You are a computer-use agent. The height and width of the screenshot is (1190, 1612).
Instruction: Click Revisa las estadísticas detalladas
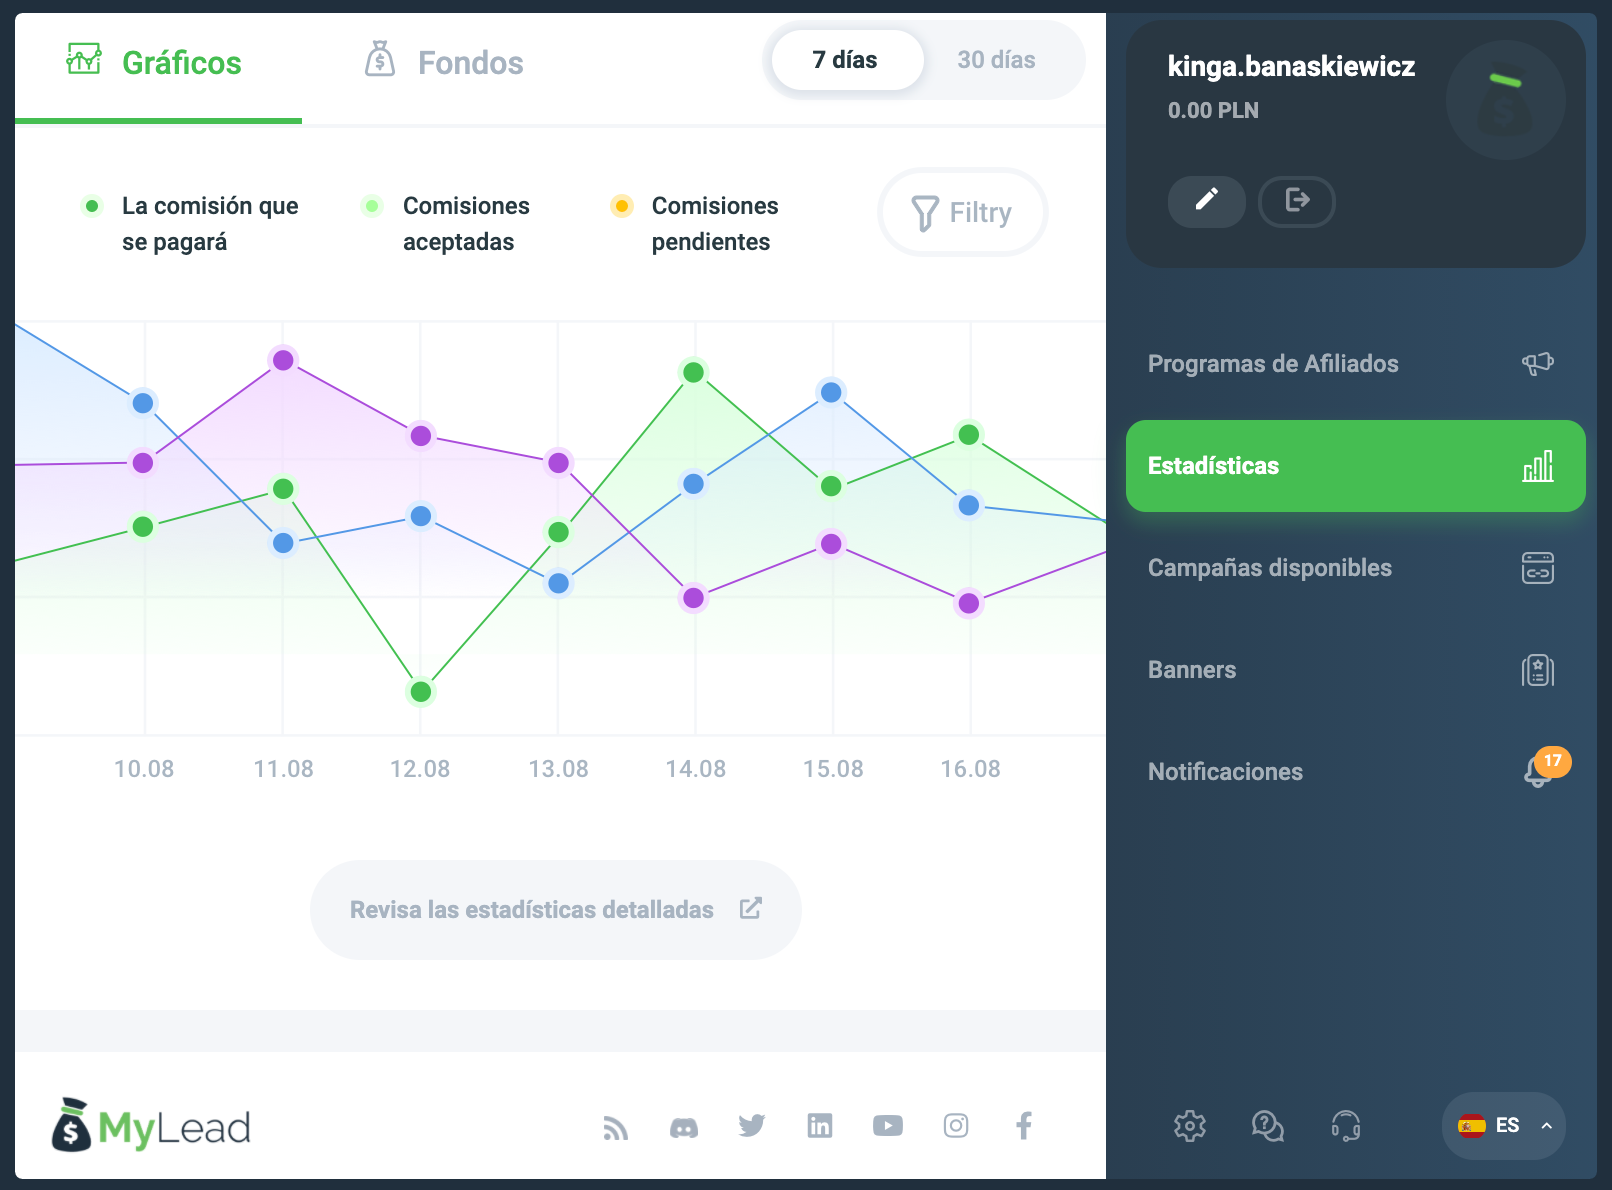[x=555, y=910]
